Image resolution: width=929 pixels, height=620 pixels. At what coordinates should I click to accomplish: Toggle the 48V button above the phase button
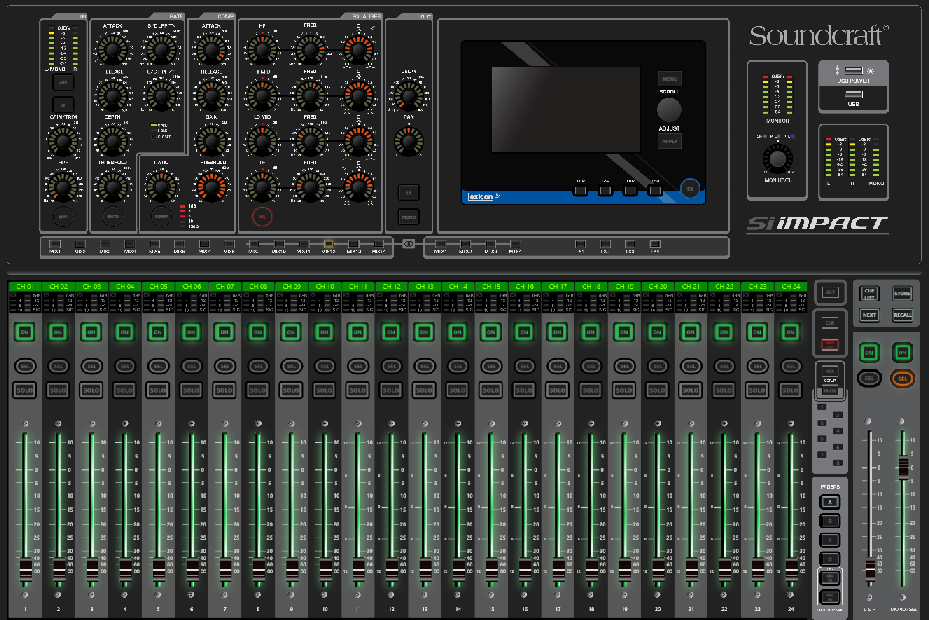pos(63,82)
